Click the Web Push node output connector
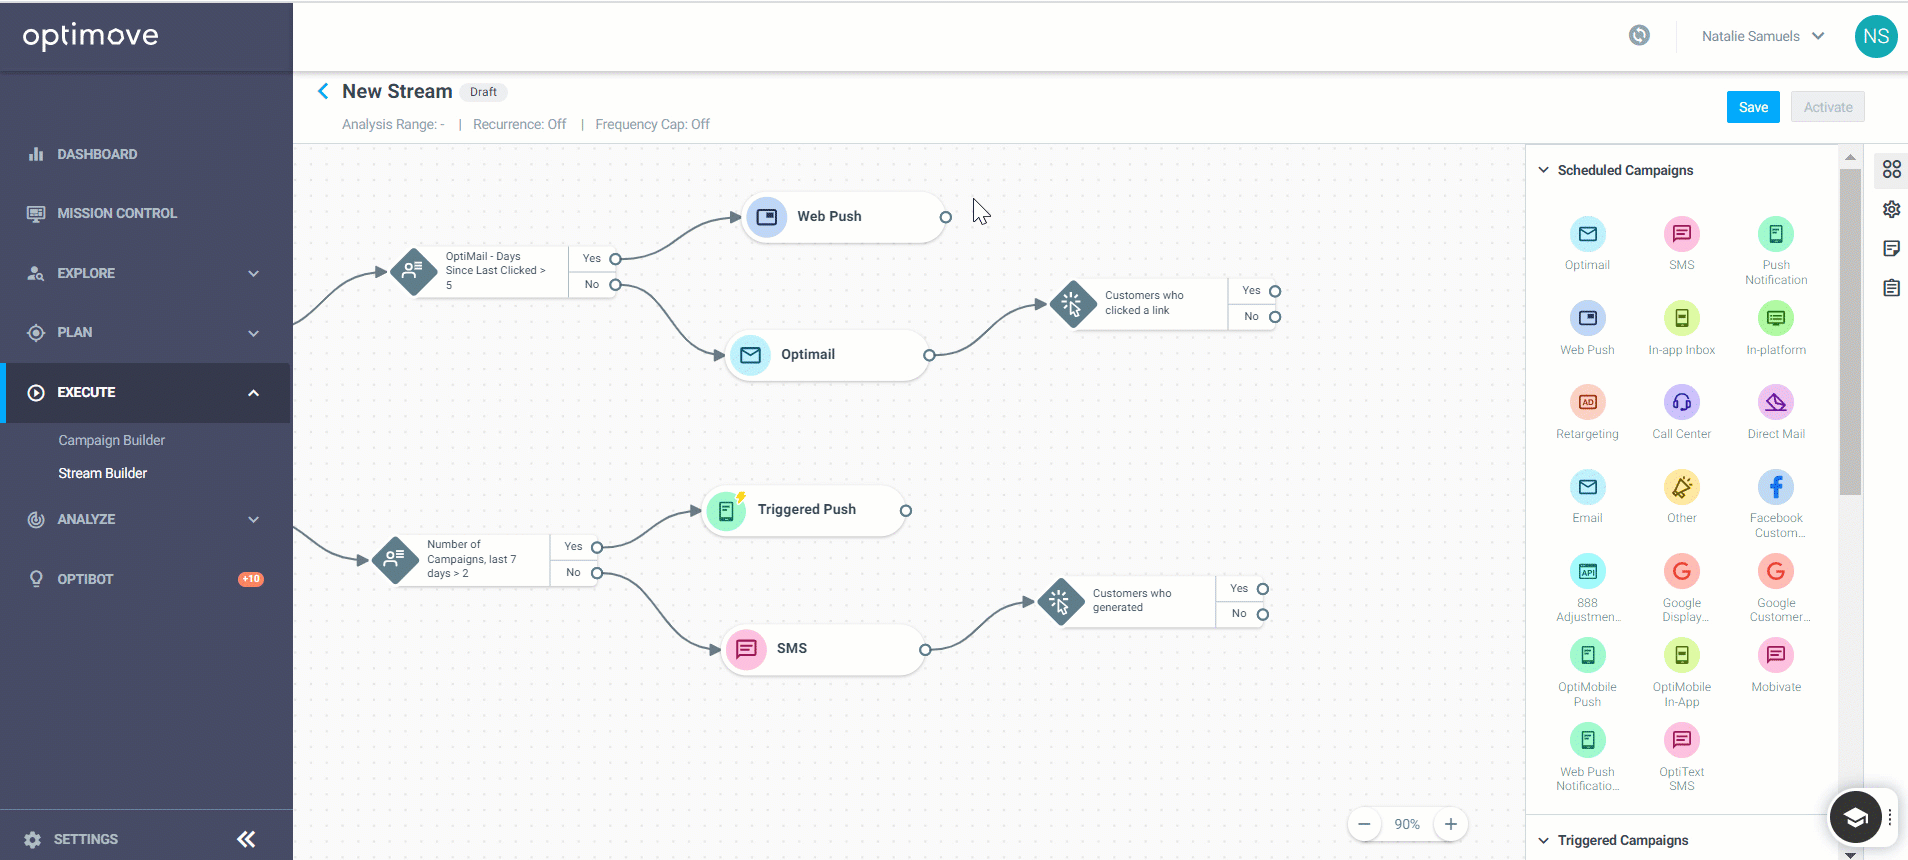Image resolution: width=1908 pixels, height=860 pixels. coord(945,217)
